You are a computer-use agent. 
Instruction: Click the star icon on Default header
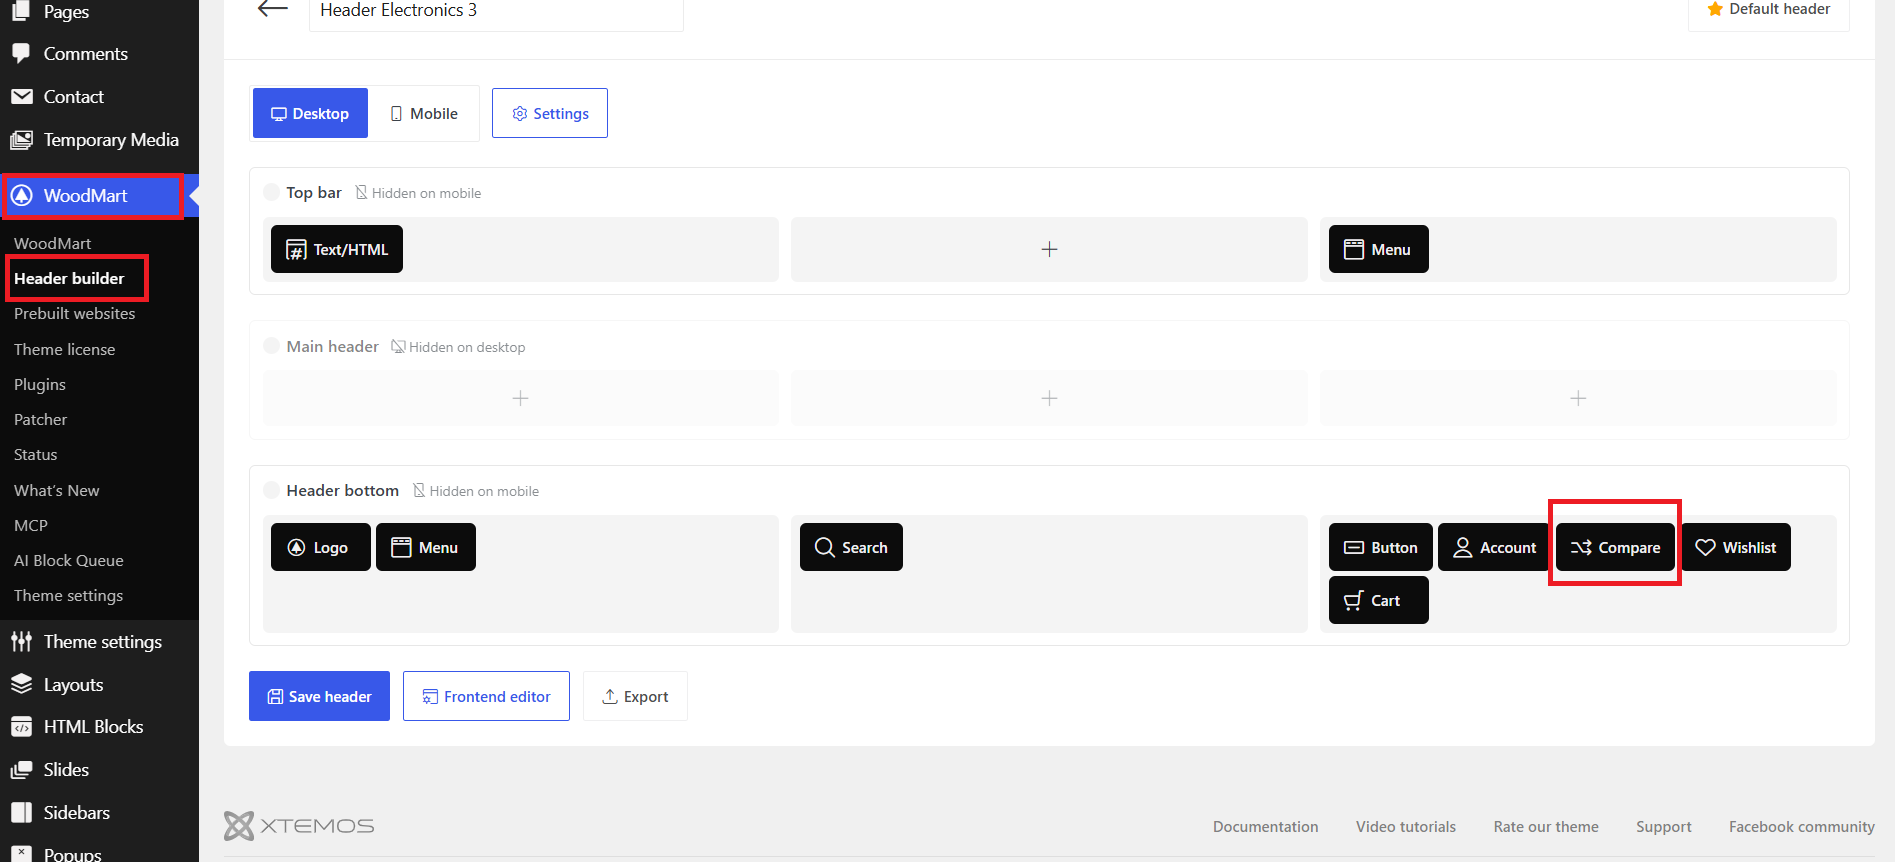tap(1715, 9)
